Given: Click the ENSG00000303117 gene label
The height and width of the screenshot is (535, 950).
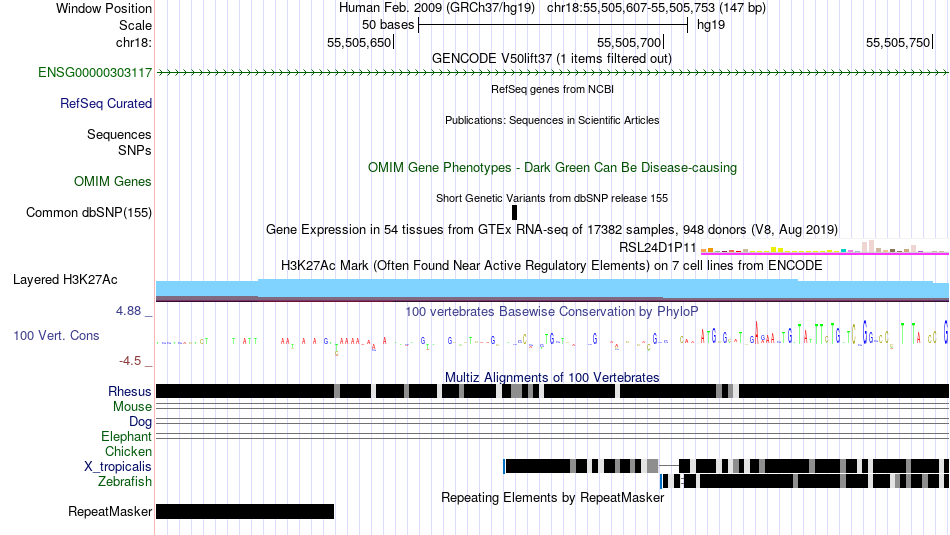Looking at the screenshot, I should point(95,73).
